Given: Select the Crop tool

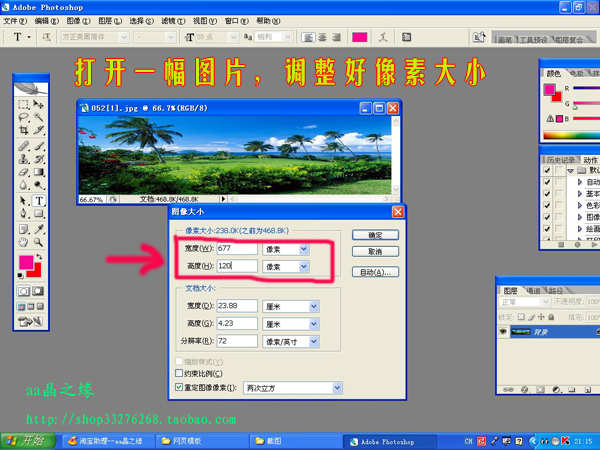Looking at the screenshot, I should [24, 130].
